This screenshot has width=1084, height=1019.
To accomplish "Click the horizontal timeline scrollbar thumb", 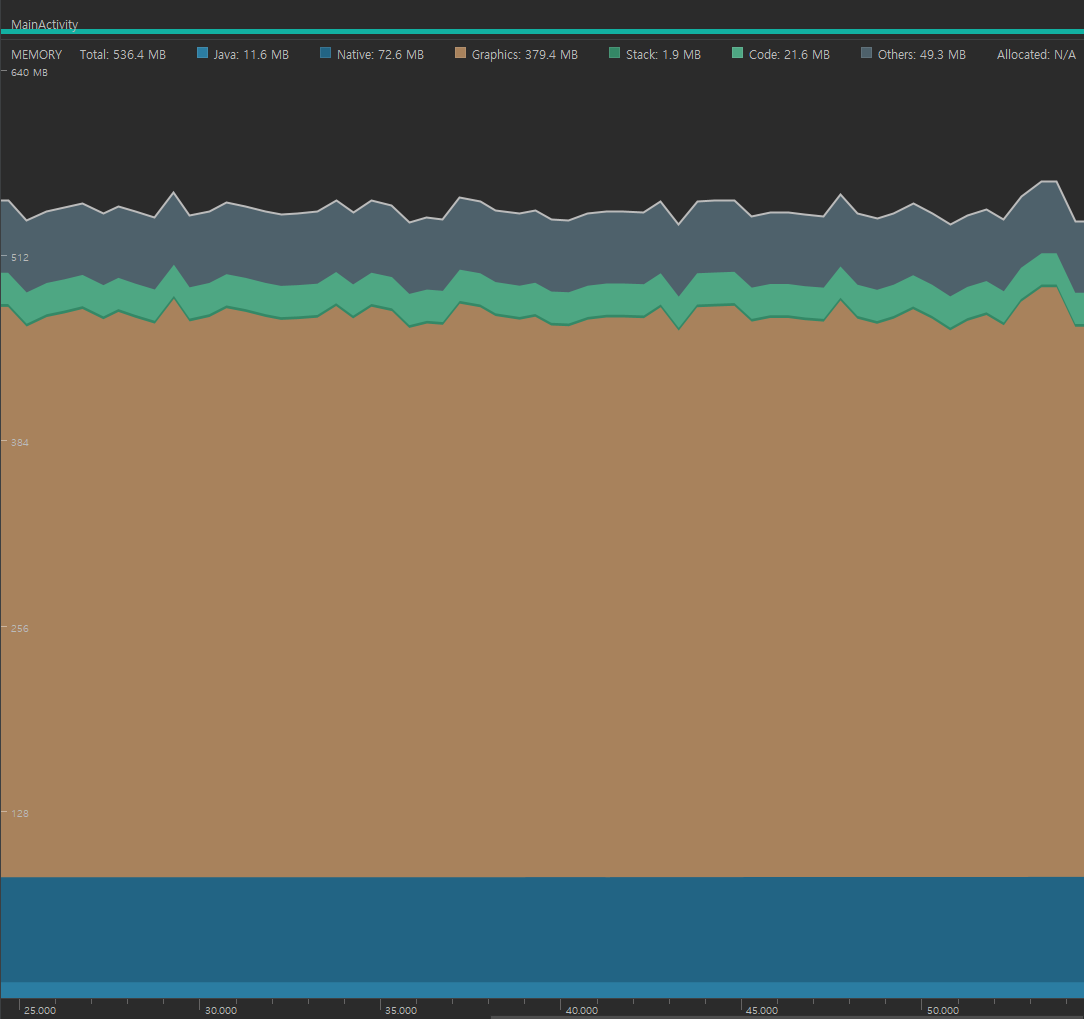I will 787,1017.
